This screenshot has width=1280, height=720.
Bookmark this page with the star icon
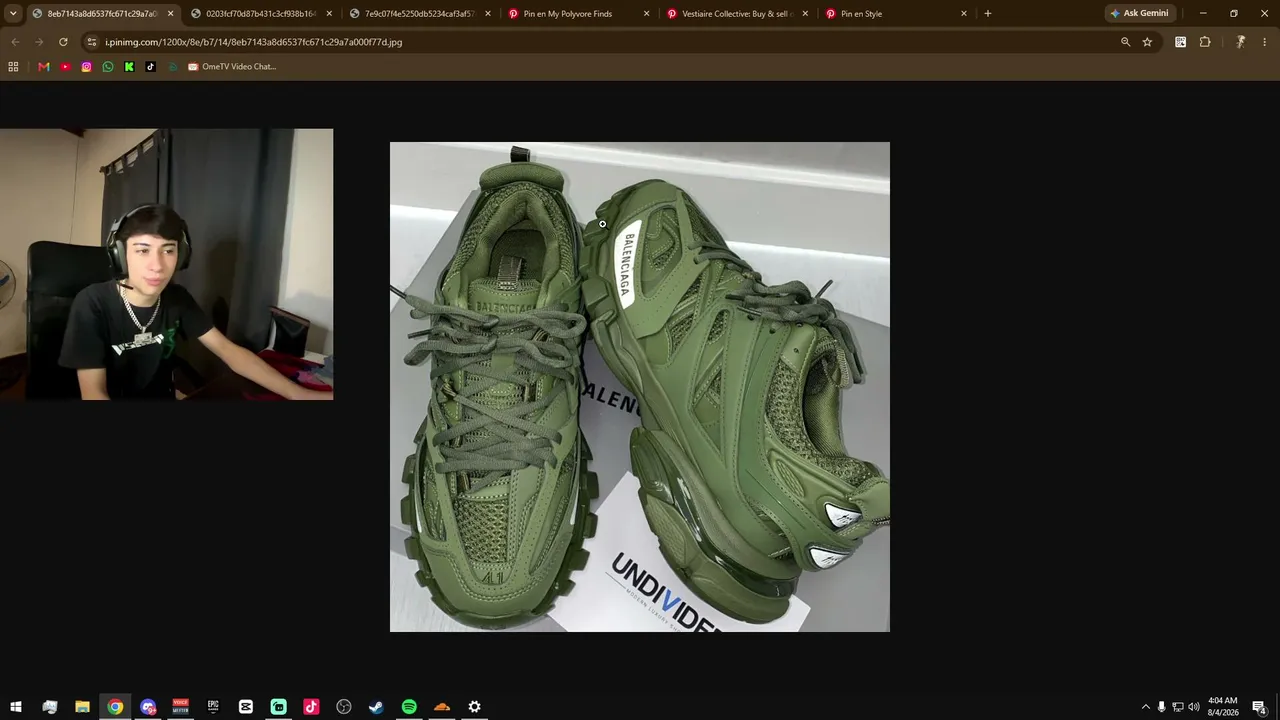point(1147,42)
